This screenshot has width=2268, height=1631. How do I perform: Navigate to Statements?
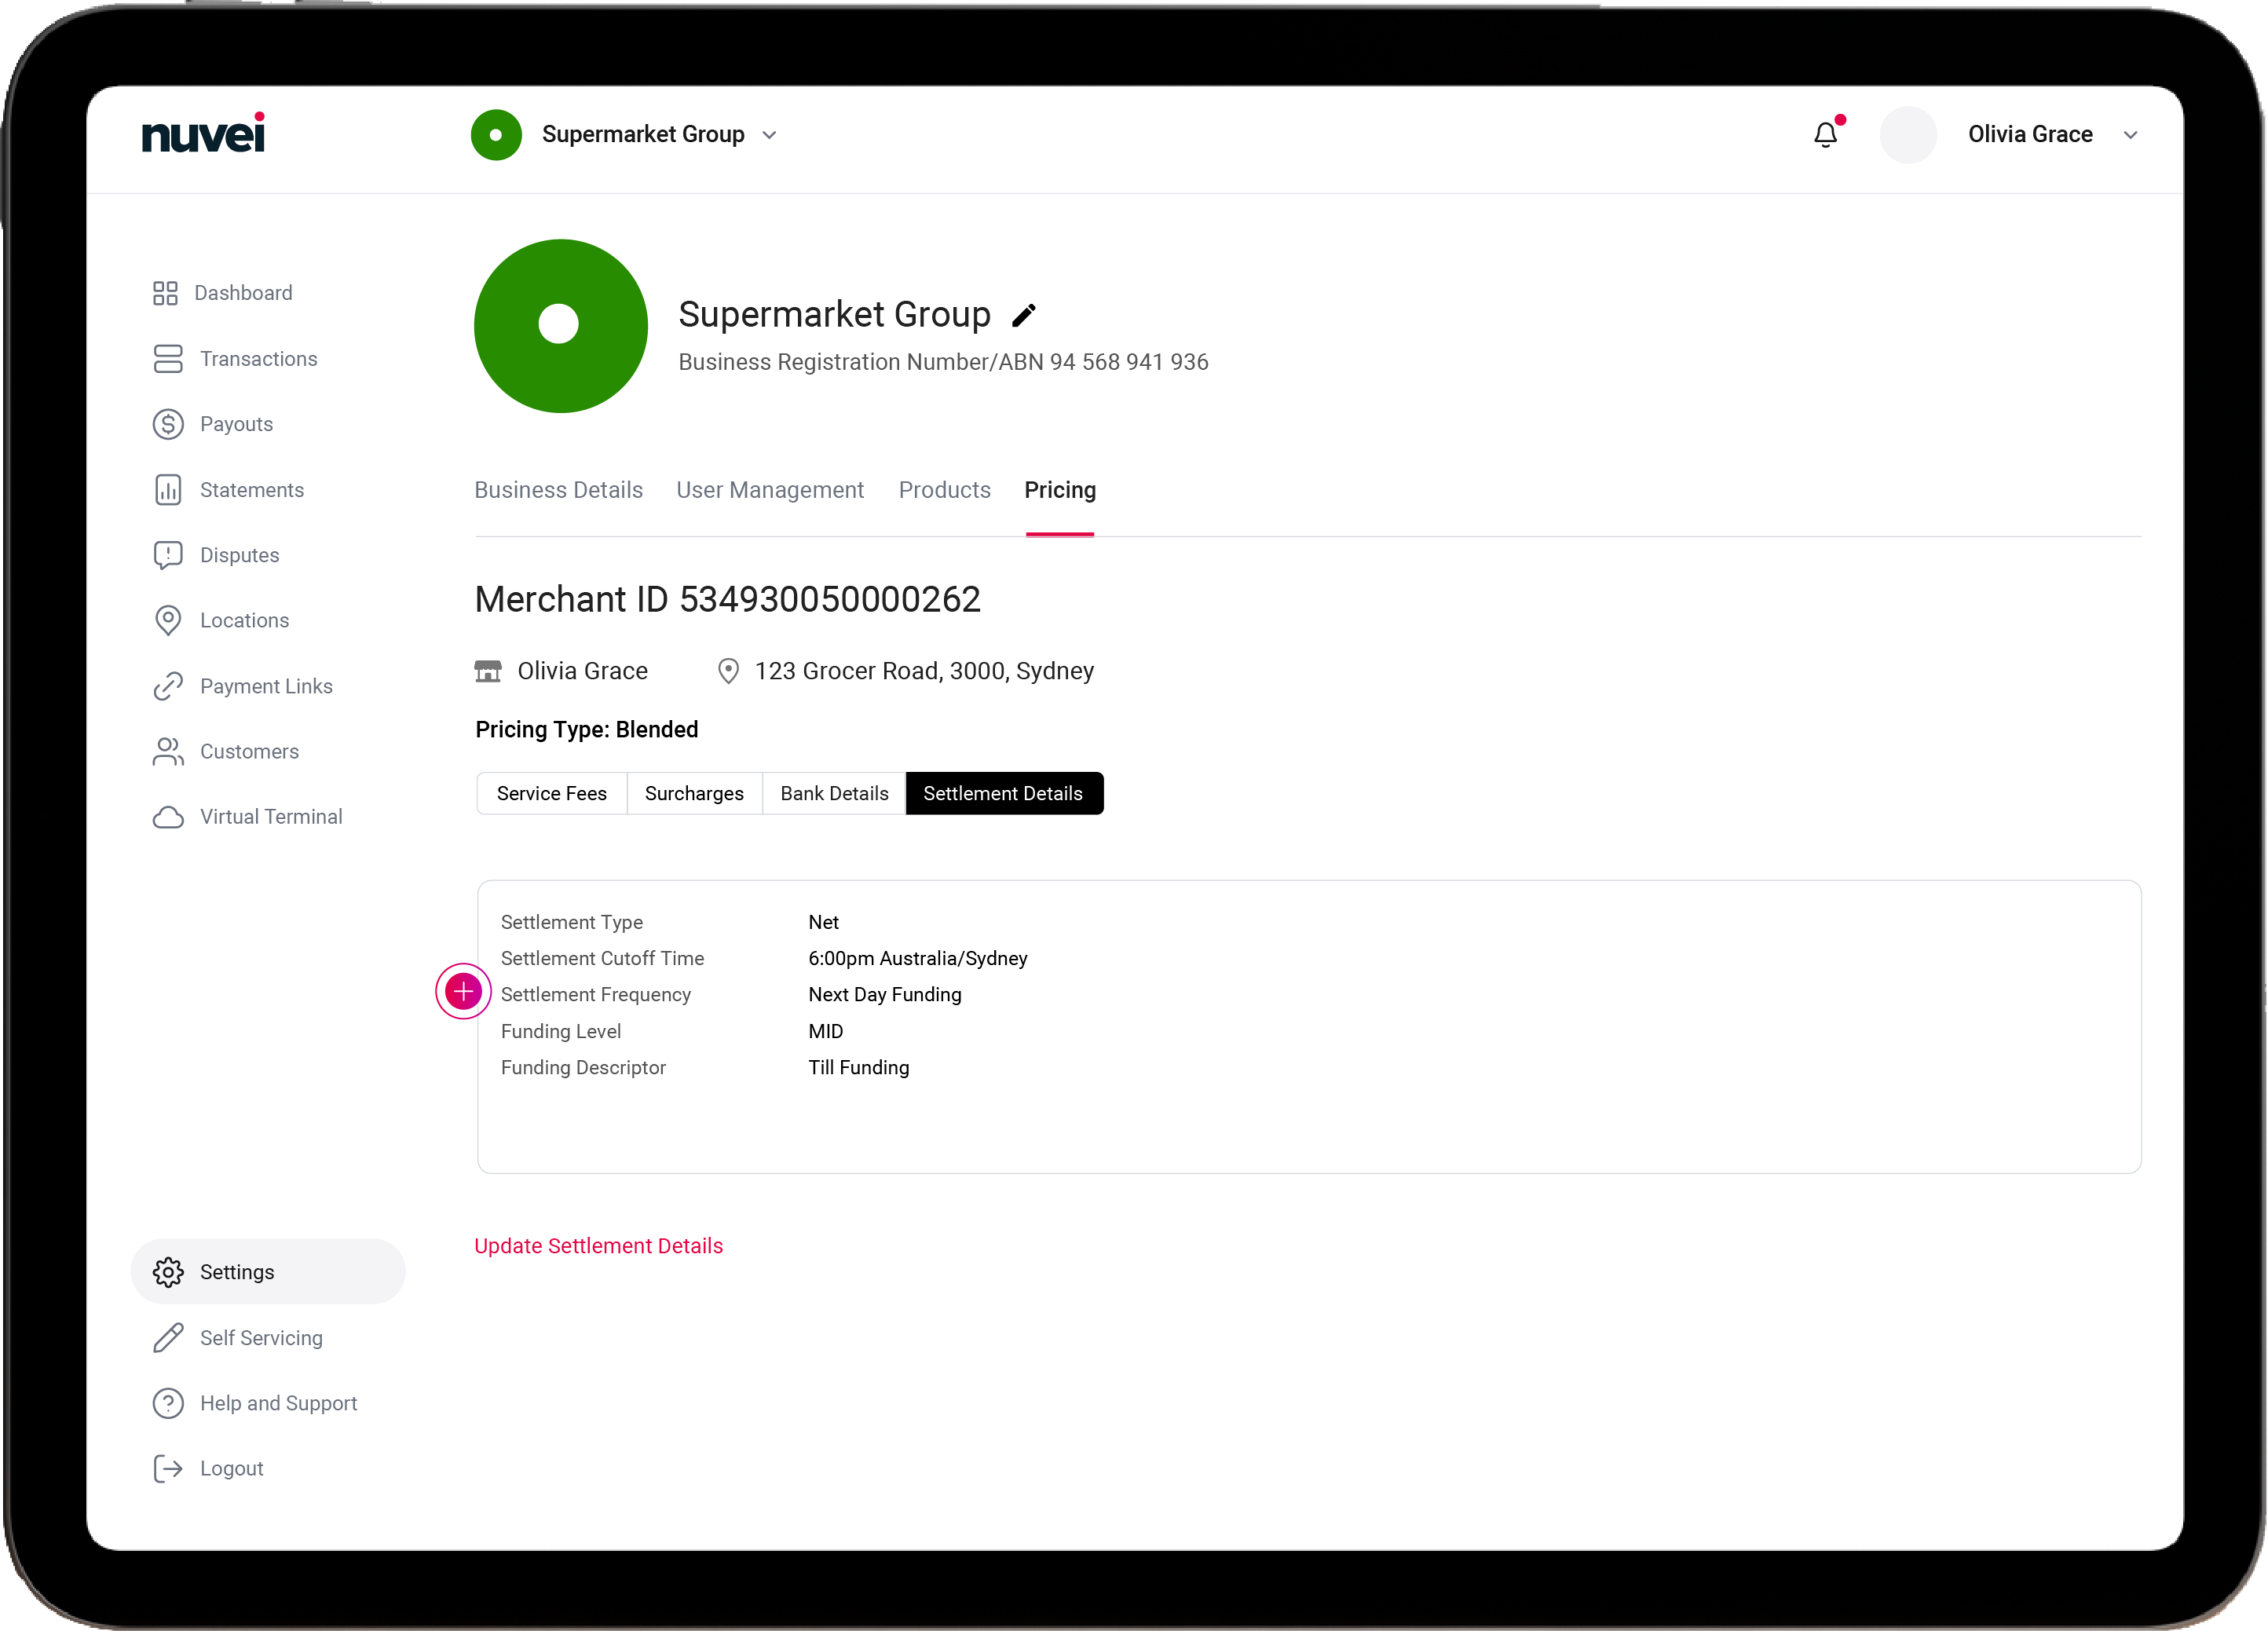click(x=252, y=490)
